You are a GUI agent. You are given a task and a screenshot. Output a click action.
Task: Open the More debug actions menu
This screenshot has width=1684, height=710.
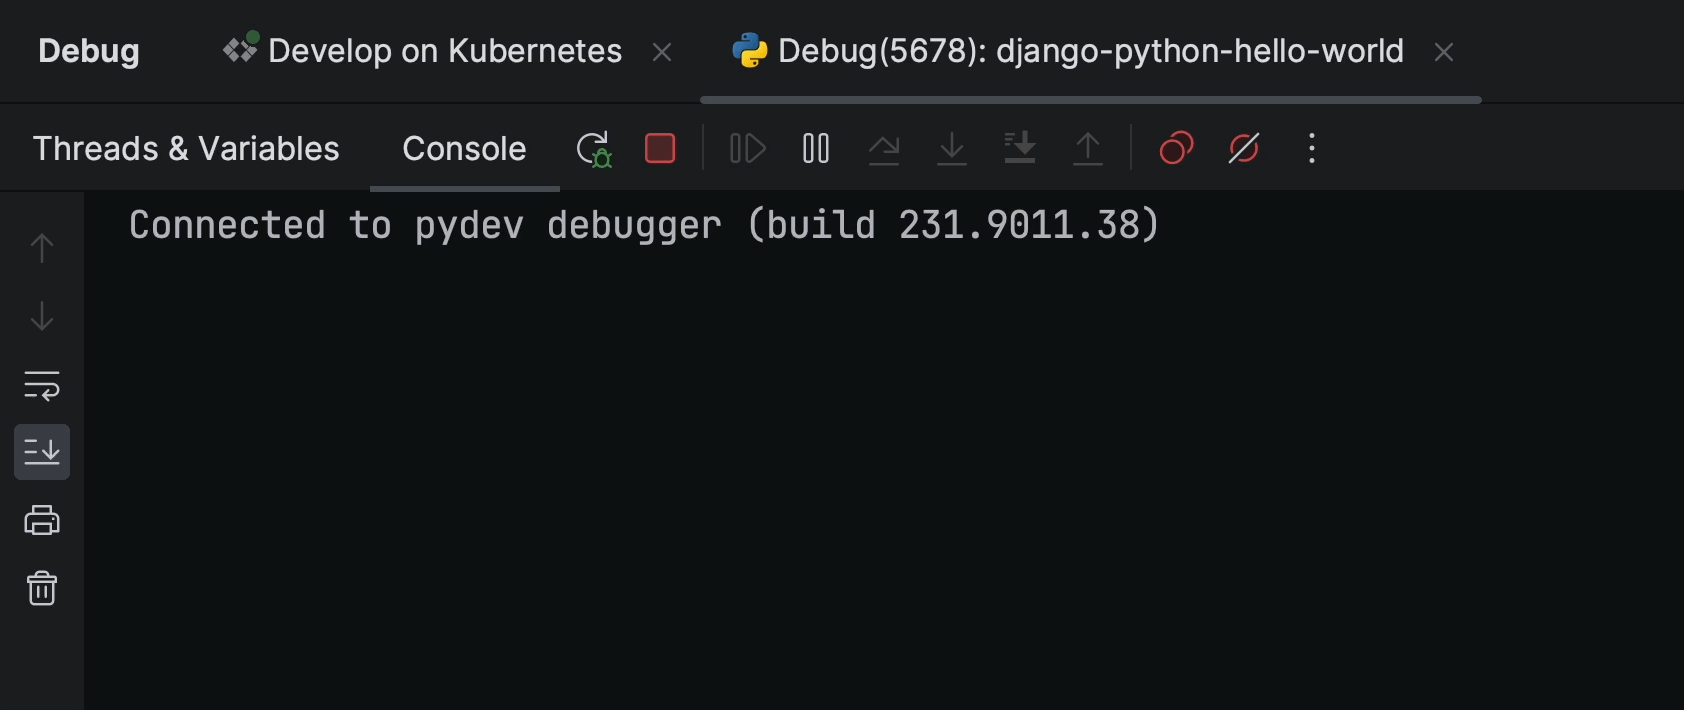pos(1312,149)
